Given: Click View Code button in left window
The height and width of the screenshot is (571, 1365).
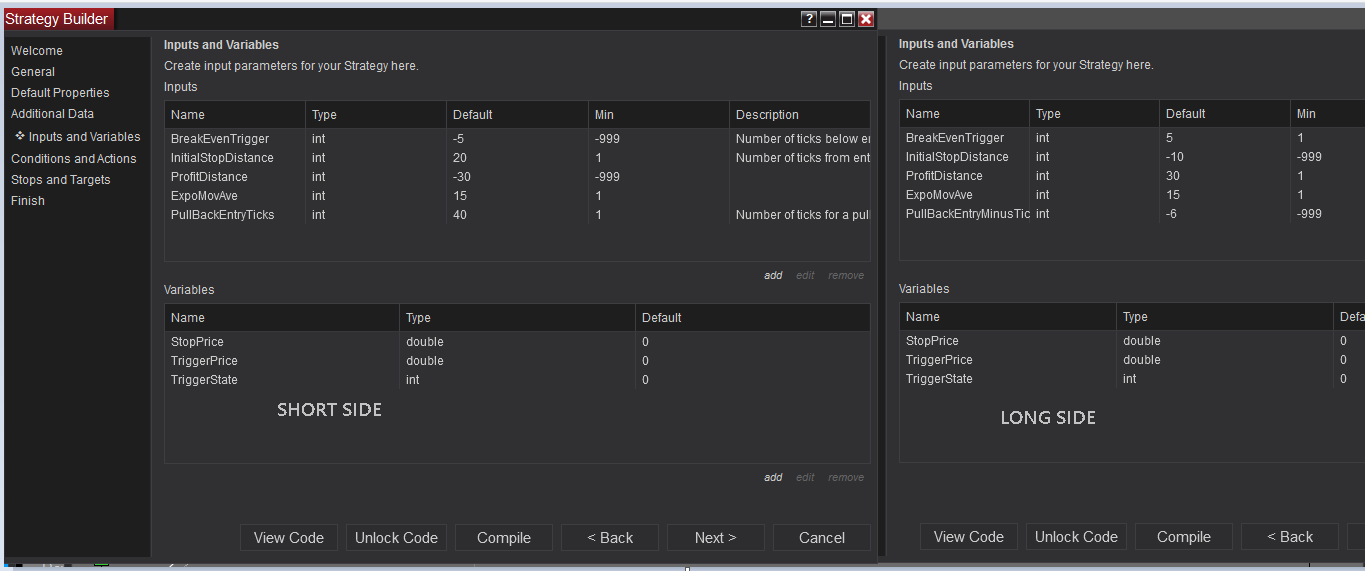Looking at the screenshot, I should (x=288, y=538).
